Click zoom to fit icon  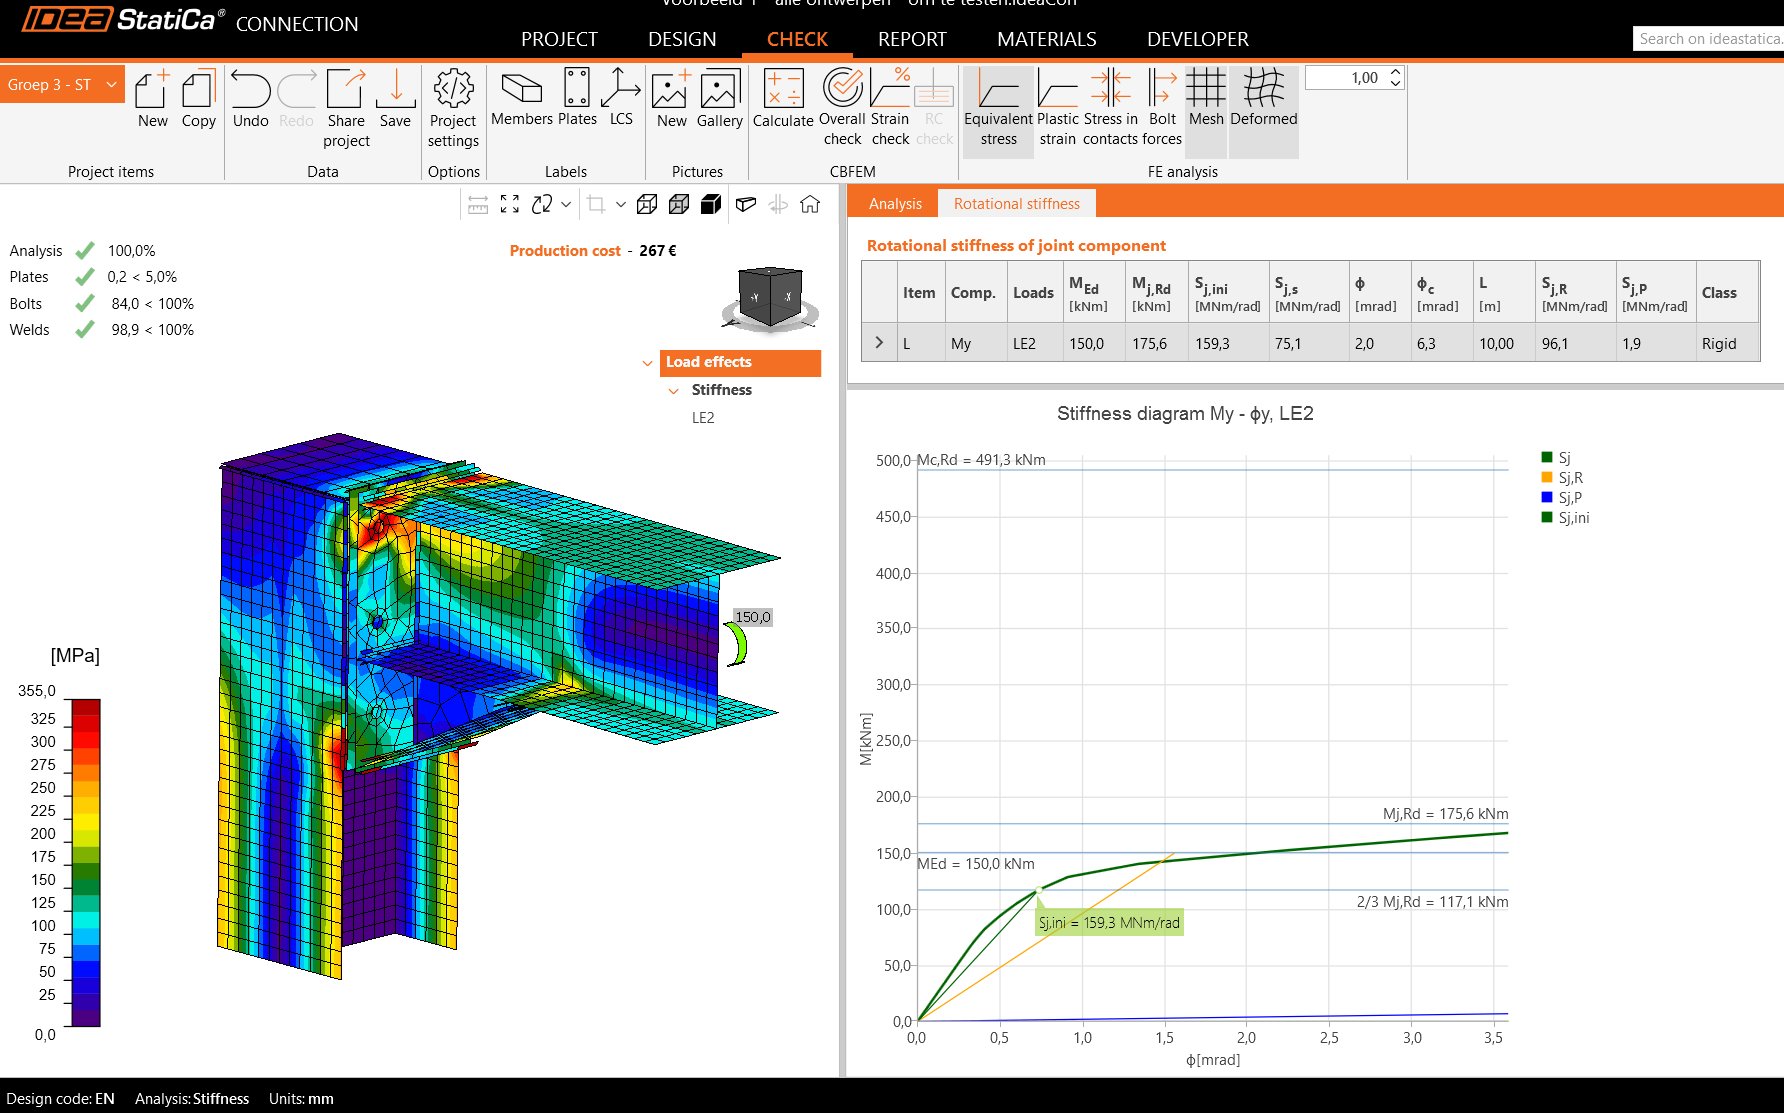pyautogui.click(x=510, y=204)
